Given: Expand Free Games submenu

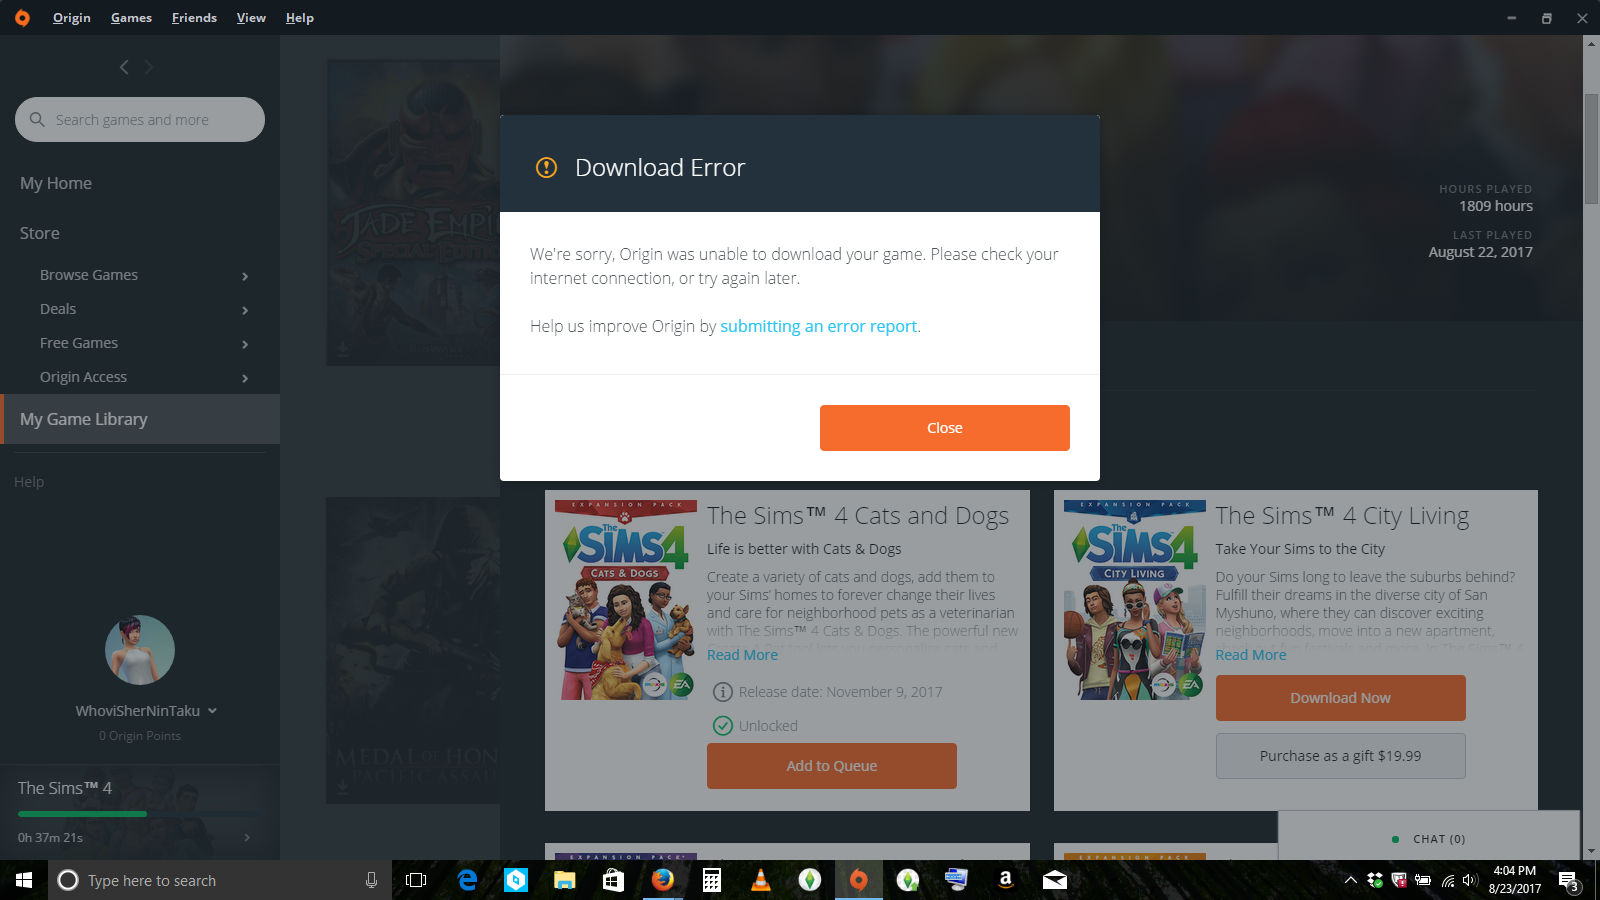Looking at the screenshot, I should click(x=245, y=344).
